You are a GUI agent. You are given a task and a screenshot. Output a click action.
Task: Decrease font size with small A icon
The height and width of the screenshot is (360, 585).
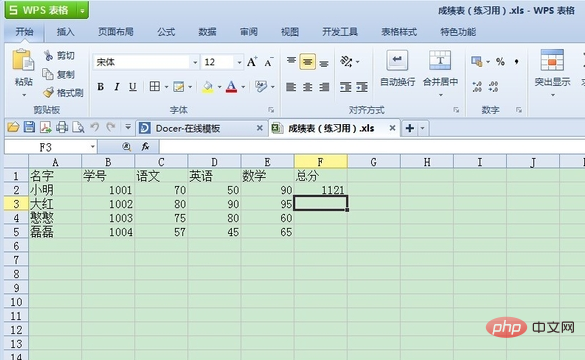(269, 62)
